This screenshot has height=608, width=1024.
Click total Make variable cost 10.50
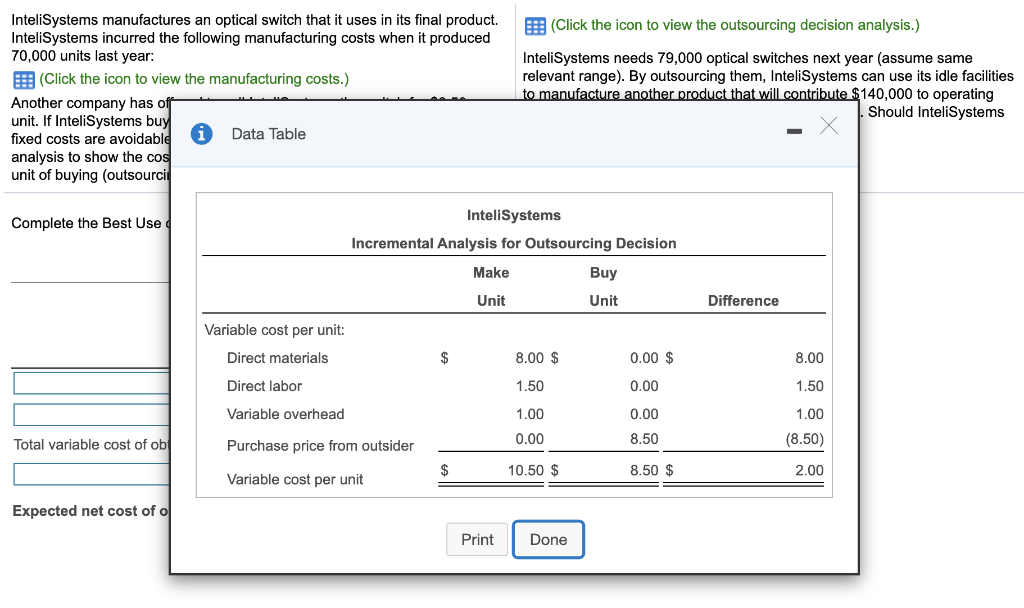coord(526,470)
